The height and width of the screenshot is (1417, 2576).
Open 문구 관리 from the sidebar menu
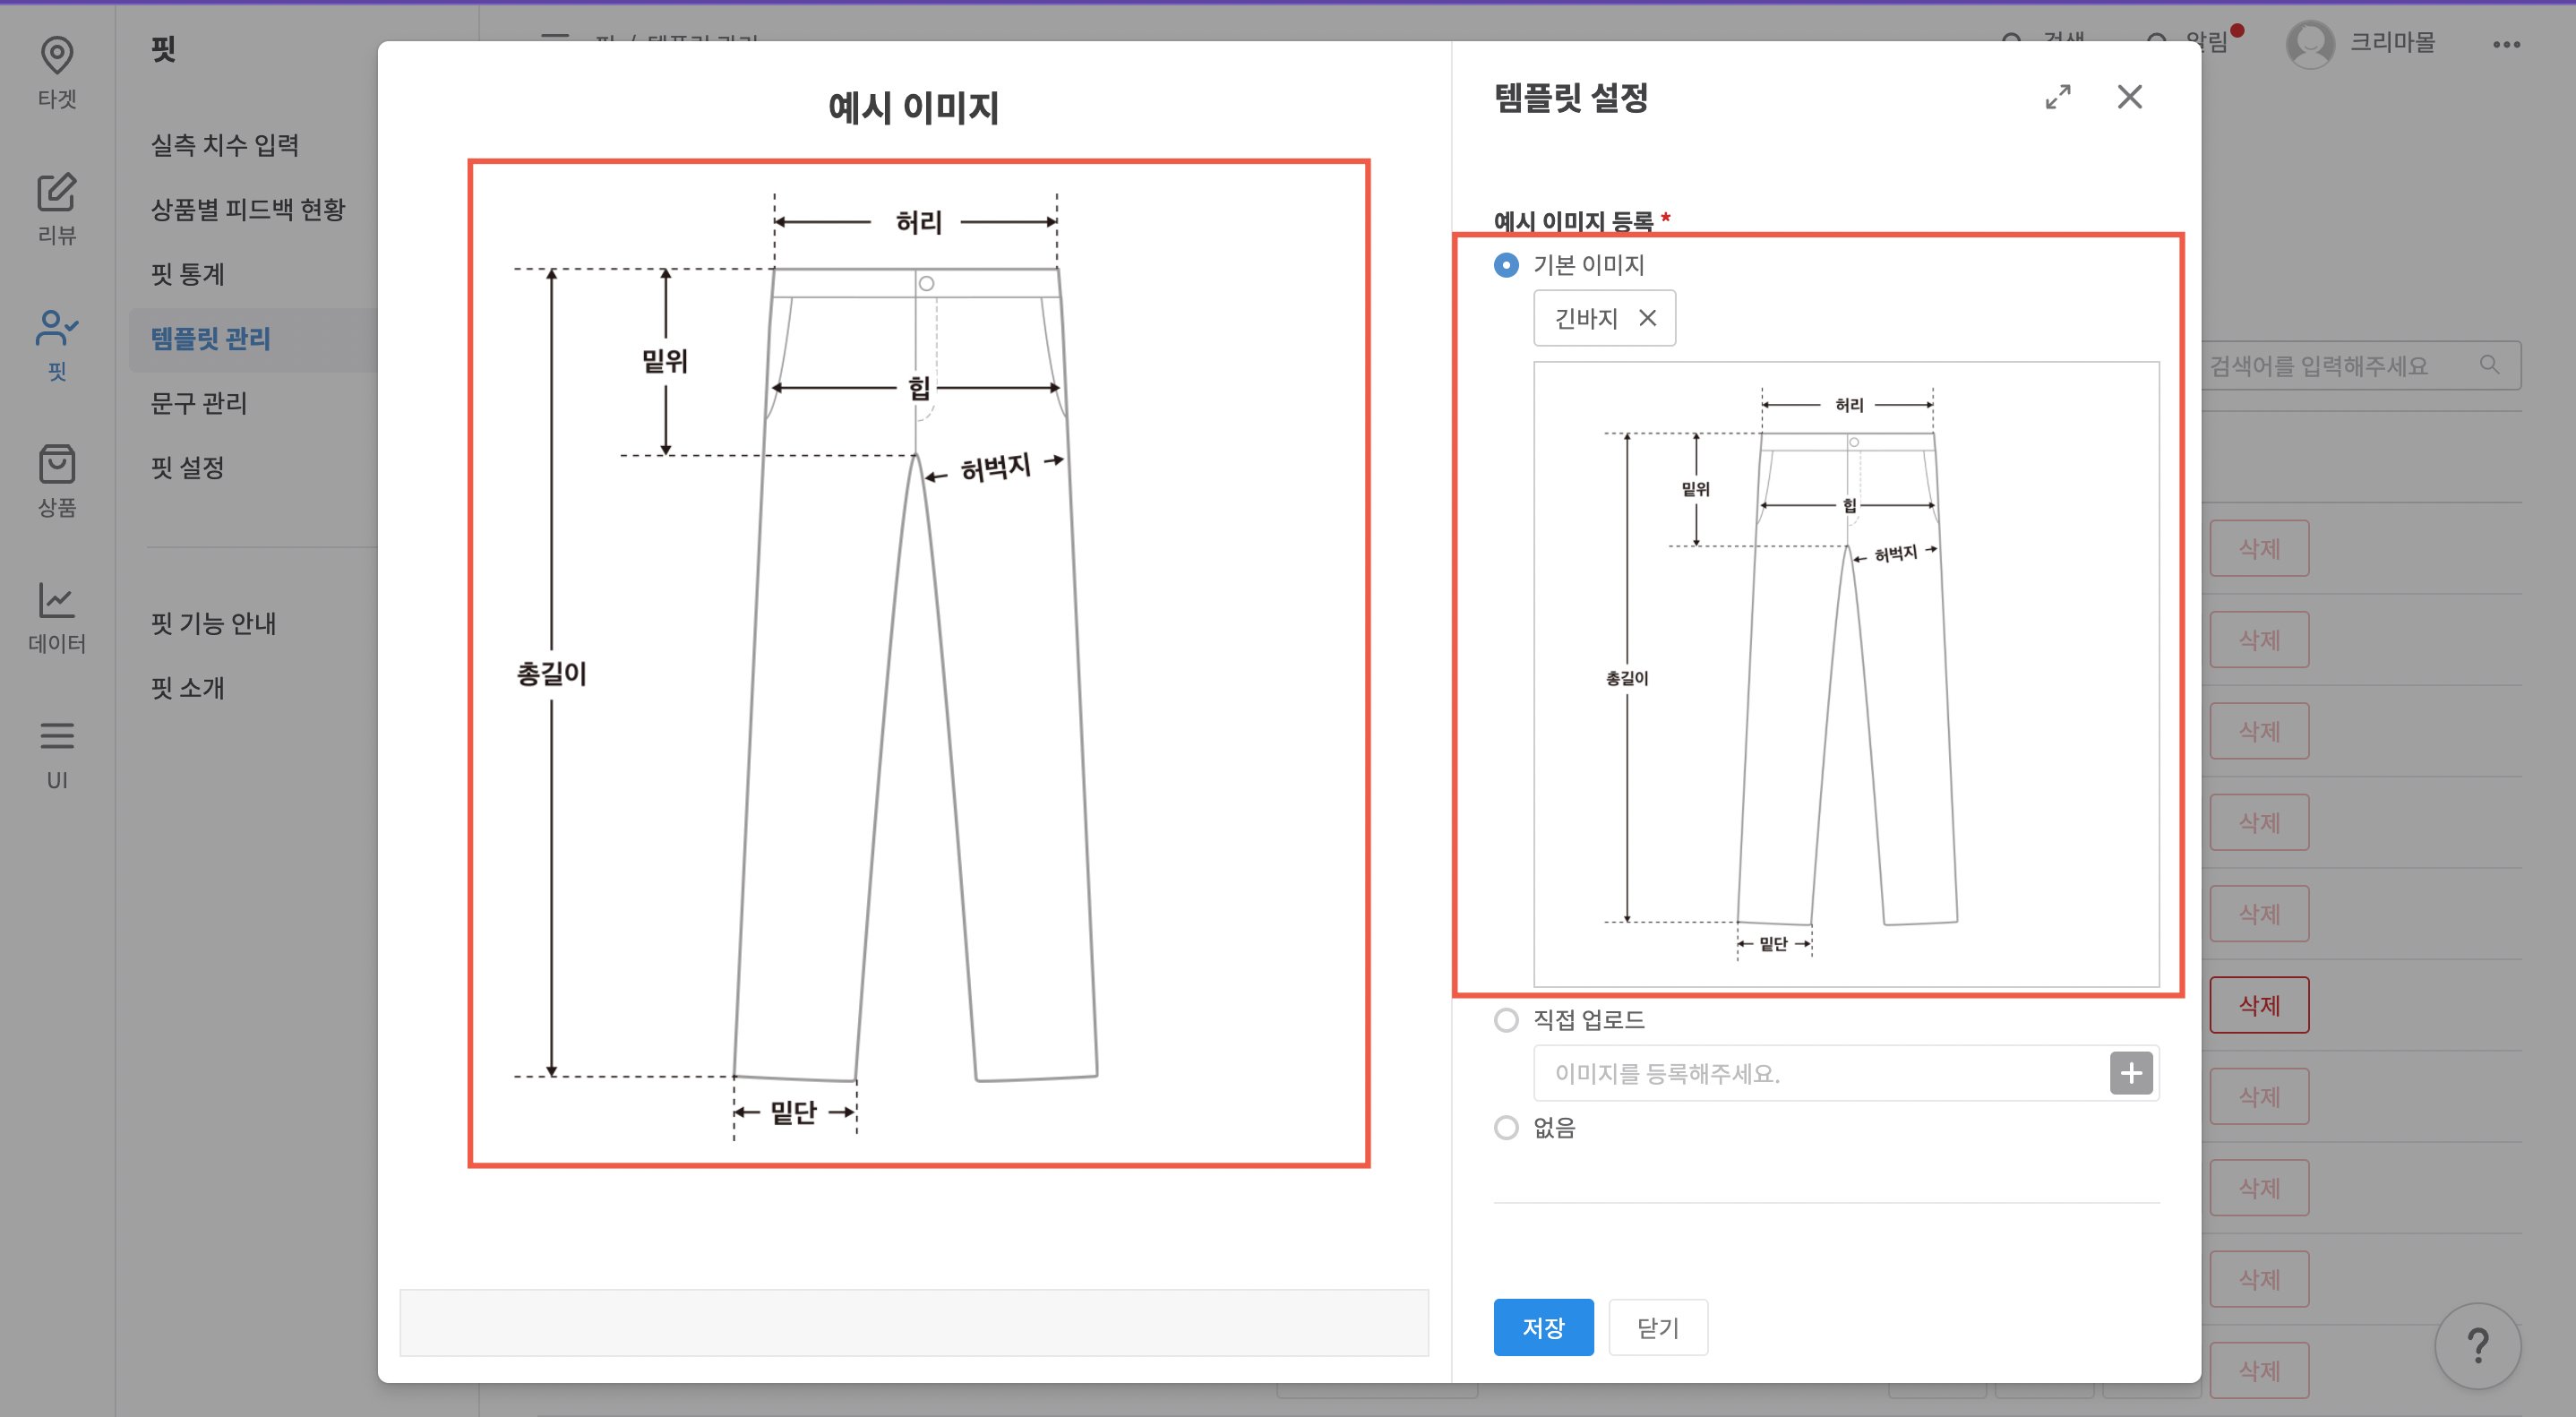click(x=197, y=403)
